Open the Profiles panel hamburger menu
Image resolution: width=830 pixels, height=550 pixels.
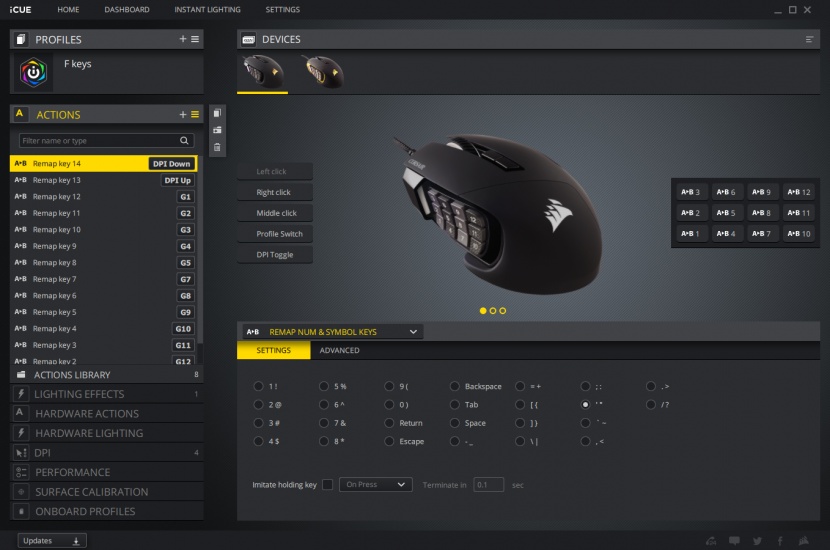(195, 39)
